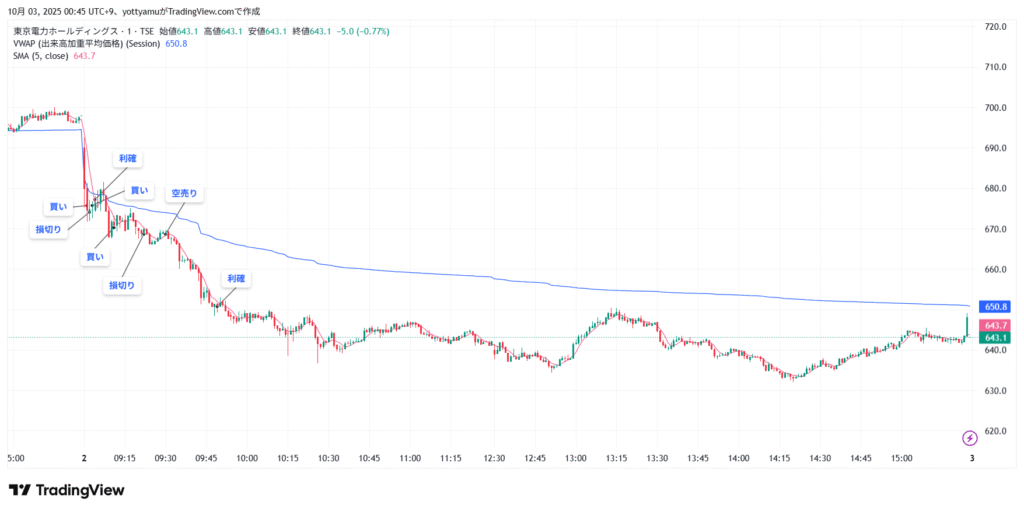
Task: Click the TradingView logo icon
Action: pyautogui.click(x=19, y=490)
